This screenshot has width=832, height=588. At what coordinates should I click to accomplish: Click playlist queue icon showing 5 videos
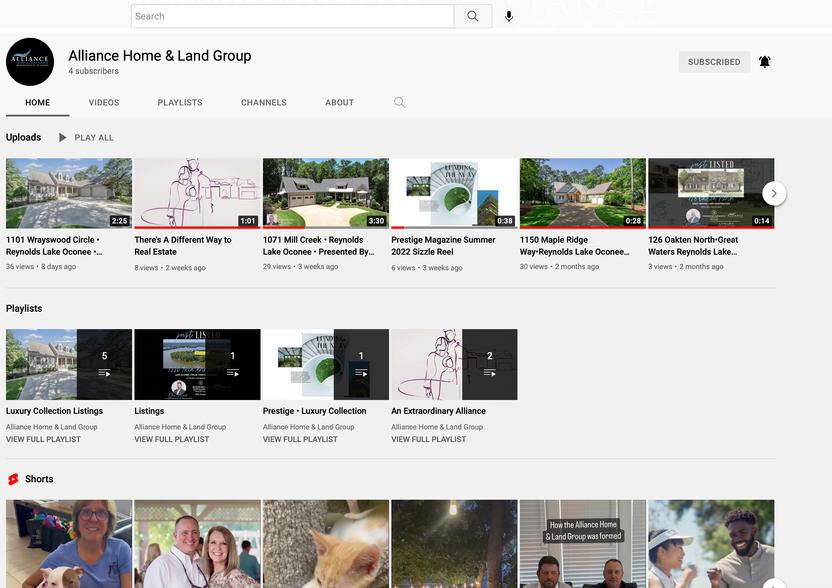coord(104,373)
